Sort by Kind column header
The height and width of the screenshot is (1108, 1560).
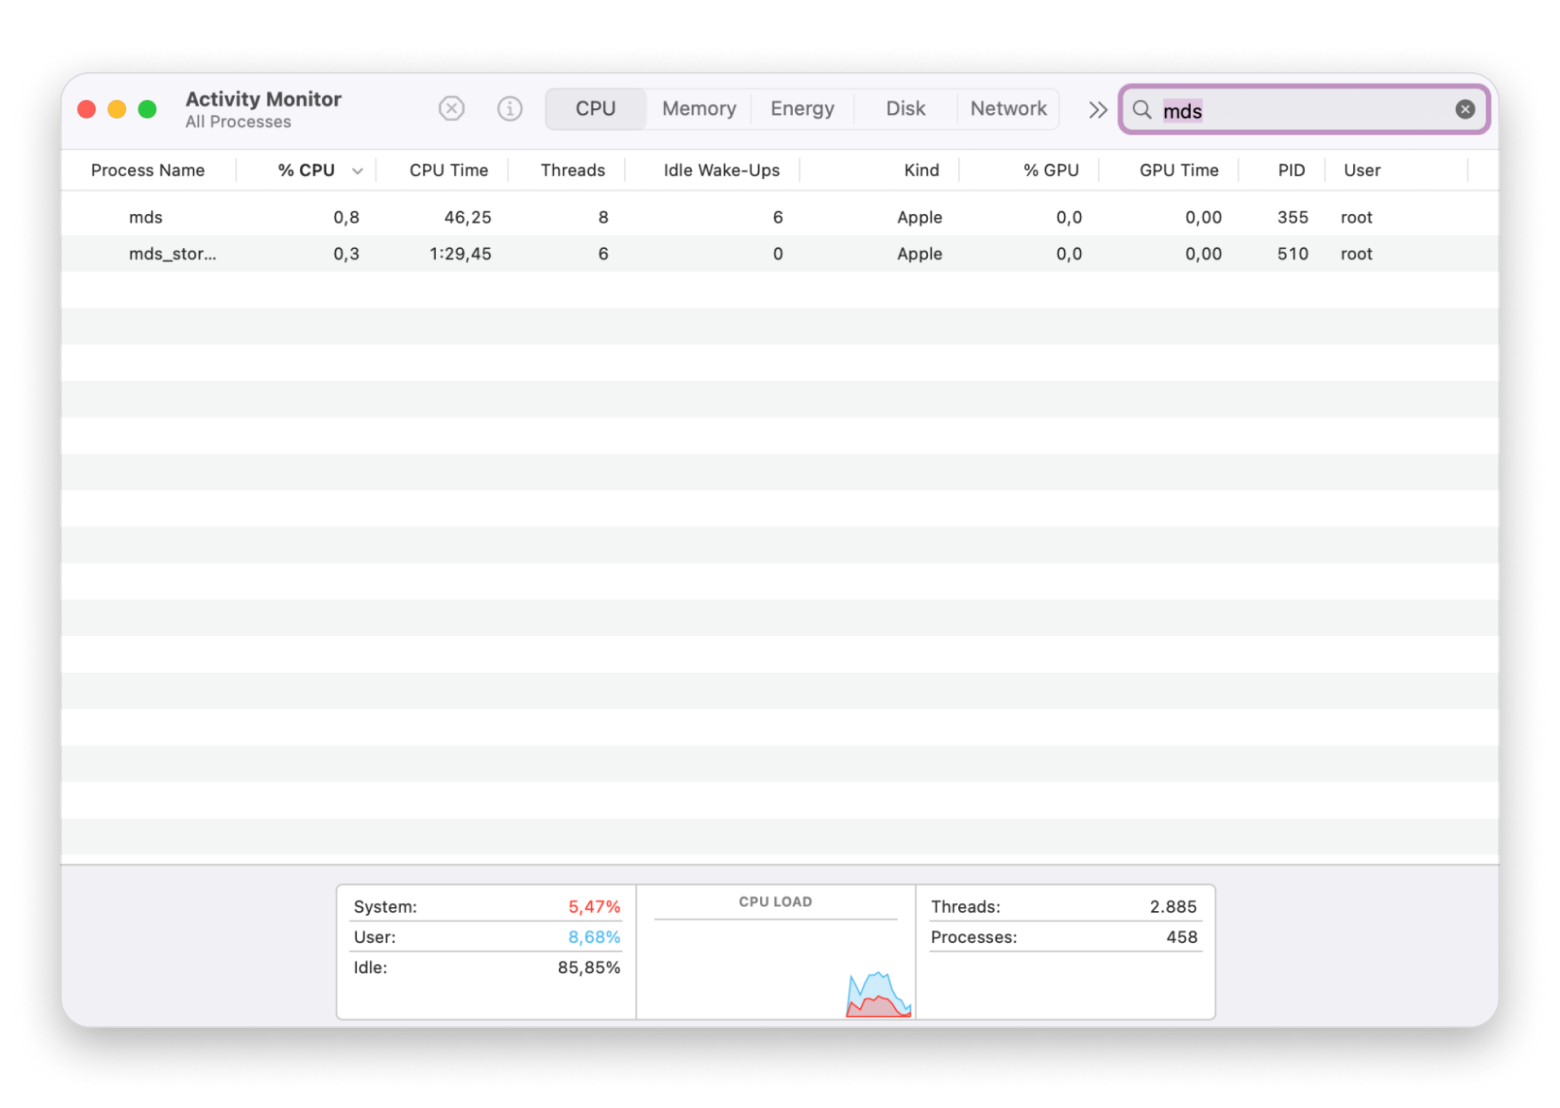pyautogui.click(x=922, y=170)
